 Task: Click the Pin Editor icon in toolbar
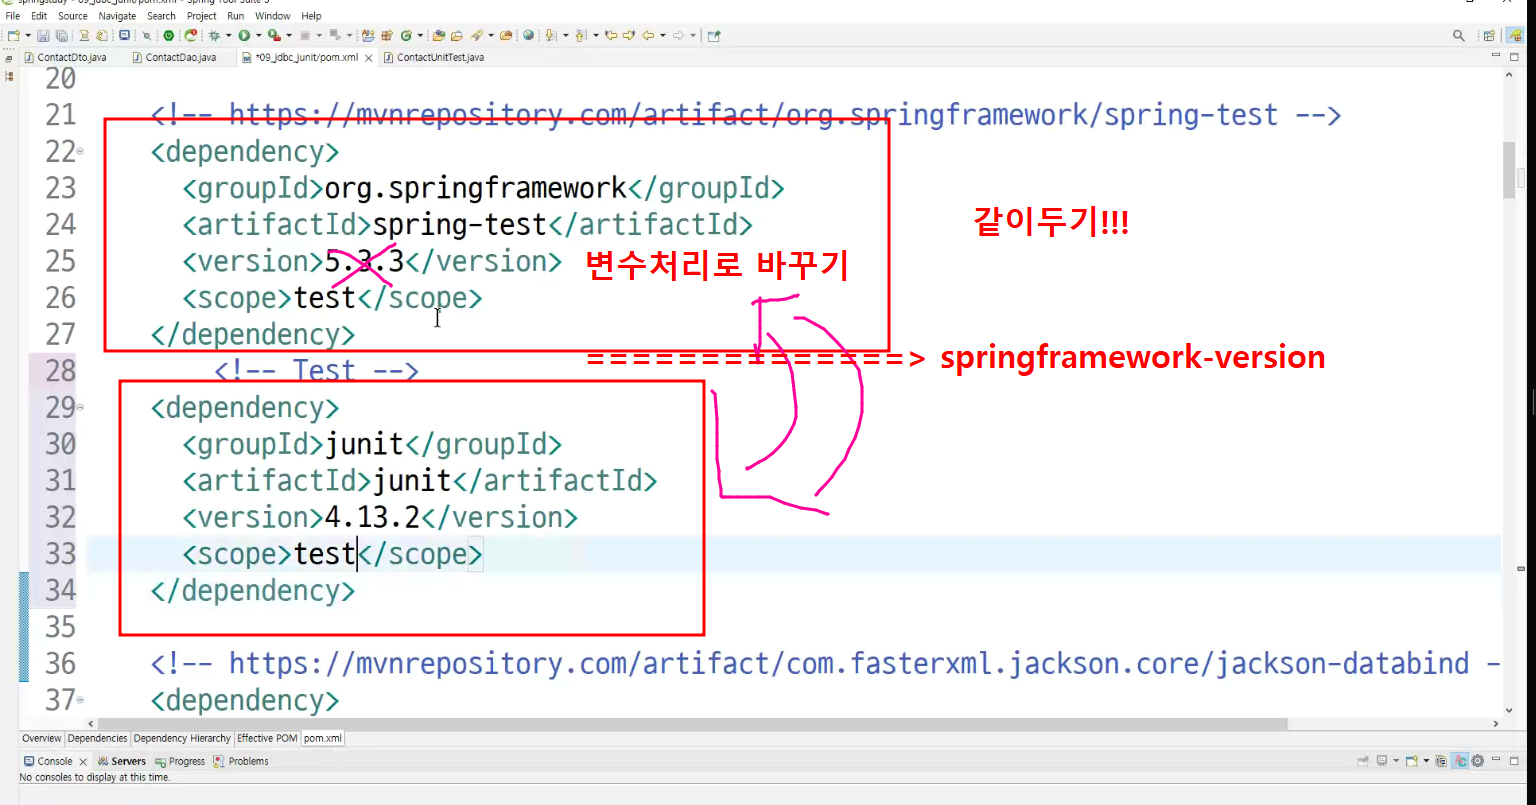tap(713, 35)
